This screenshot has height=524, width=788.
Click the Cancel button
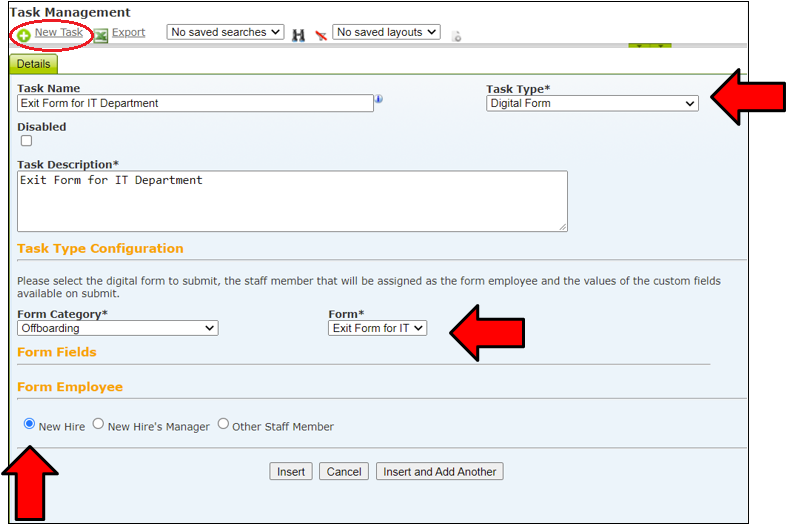click(x=344, y=471)
